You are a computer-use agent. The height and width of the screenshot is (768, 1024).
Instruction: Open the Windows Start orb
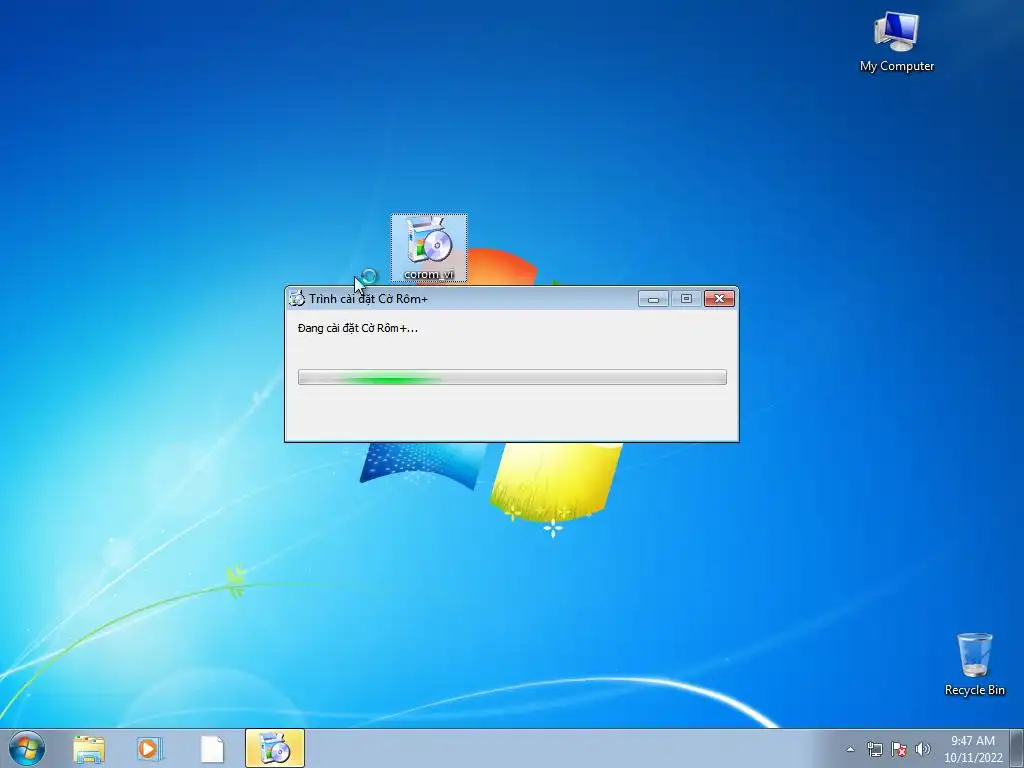[27, 748]
